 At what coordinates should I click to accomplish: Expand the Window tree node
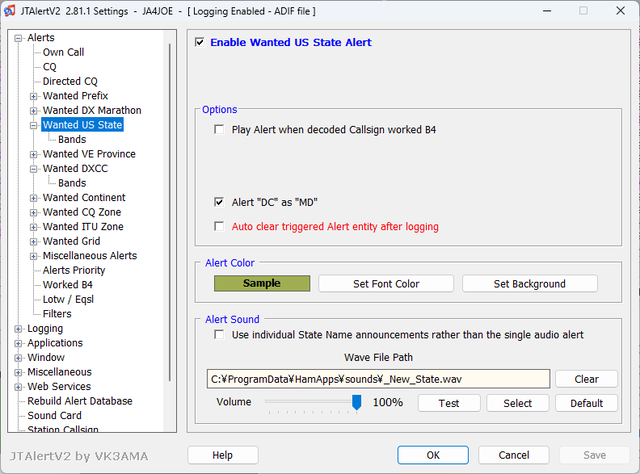18,358
